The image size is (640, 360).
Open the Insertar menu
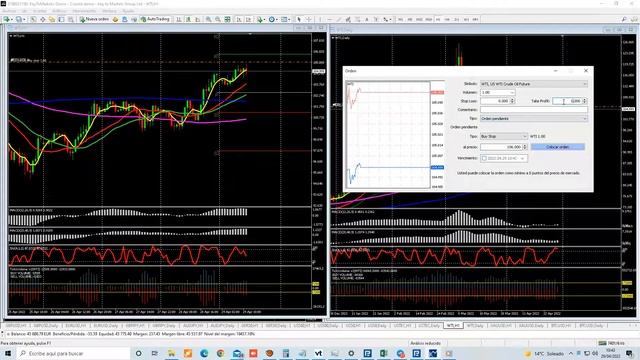tap(40, 11)
